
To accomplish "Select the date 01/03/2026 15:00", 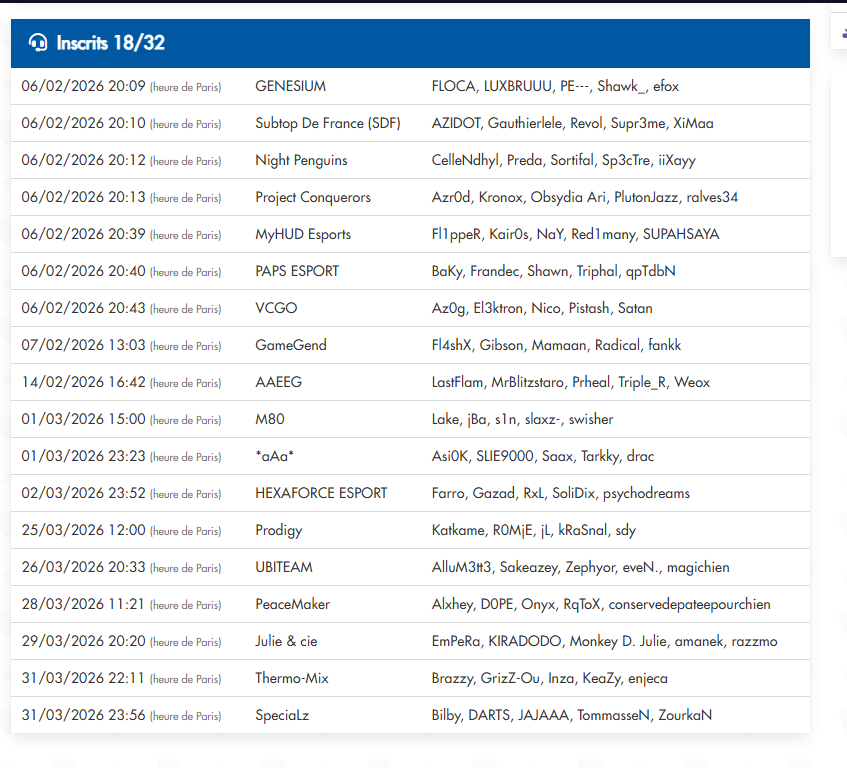I will click(x=83, y=419).
